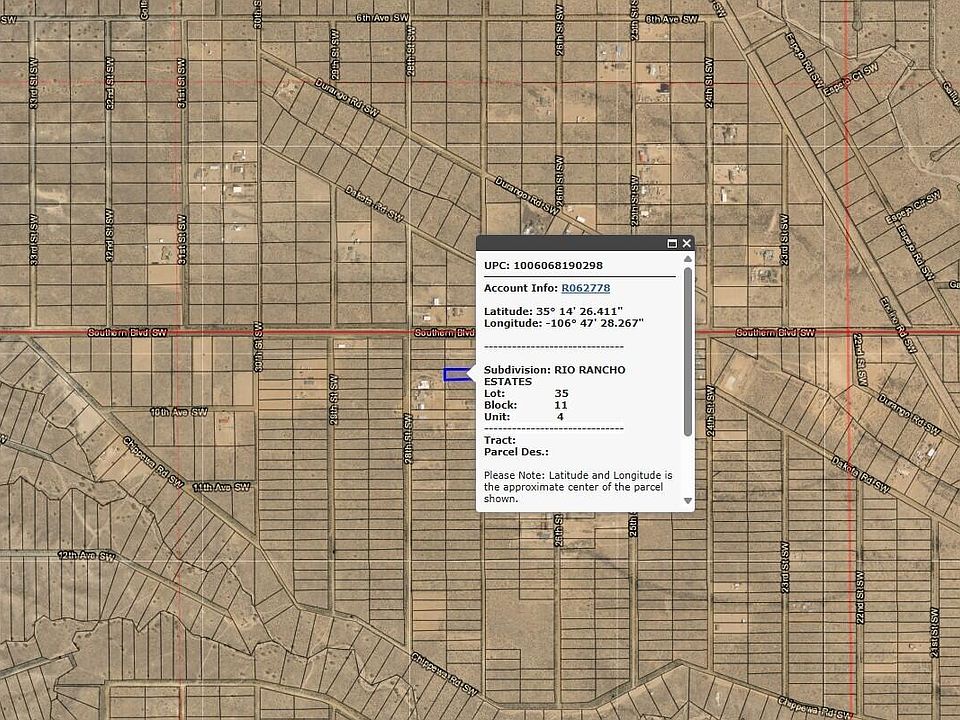Click the UPC number 1006068190298
The height and width of the screenshot is (720, 960).
[x=558, y=266]
